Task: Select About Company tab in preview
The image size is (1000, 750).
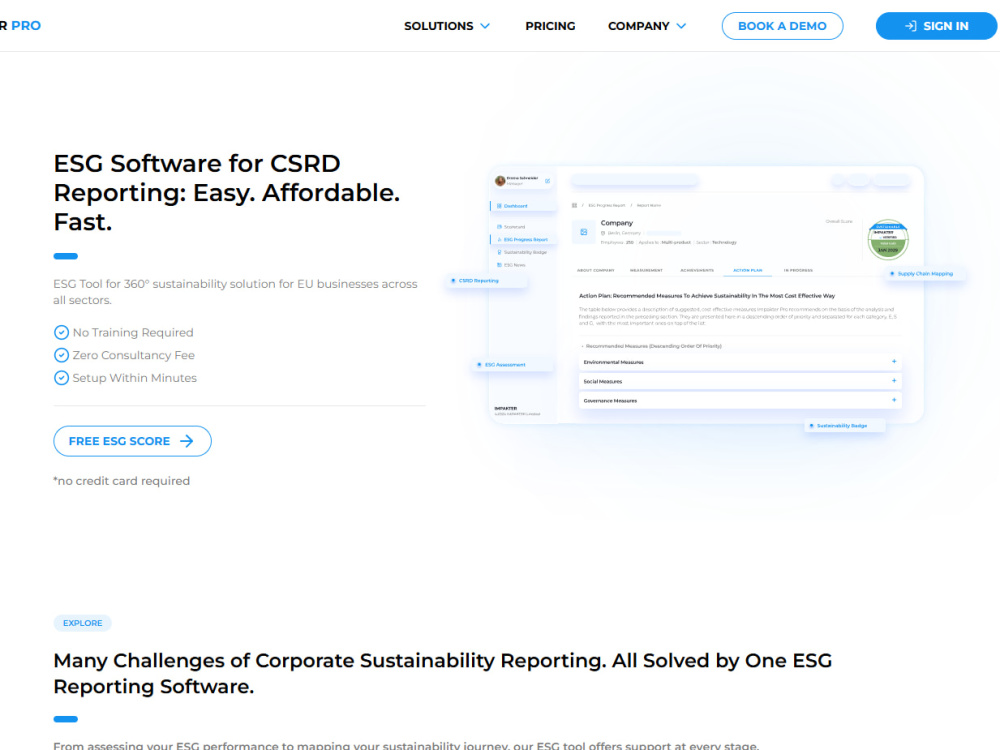Action: point(596,270)
